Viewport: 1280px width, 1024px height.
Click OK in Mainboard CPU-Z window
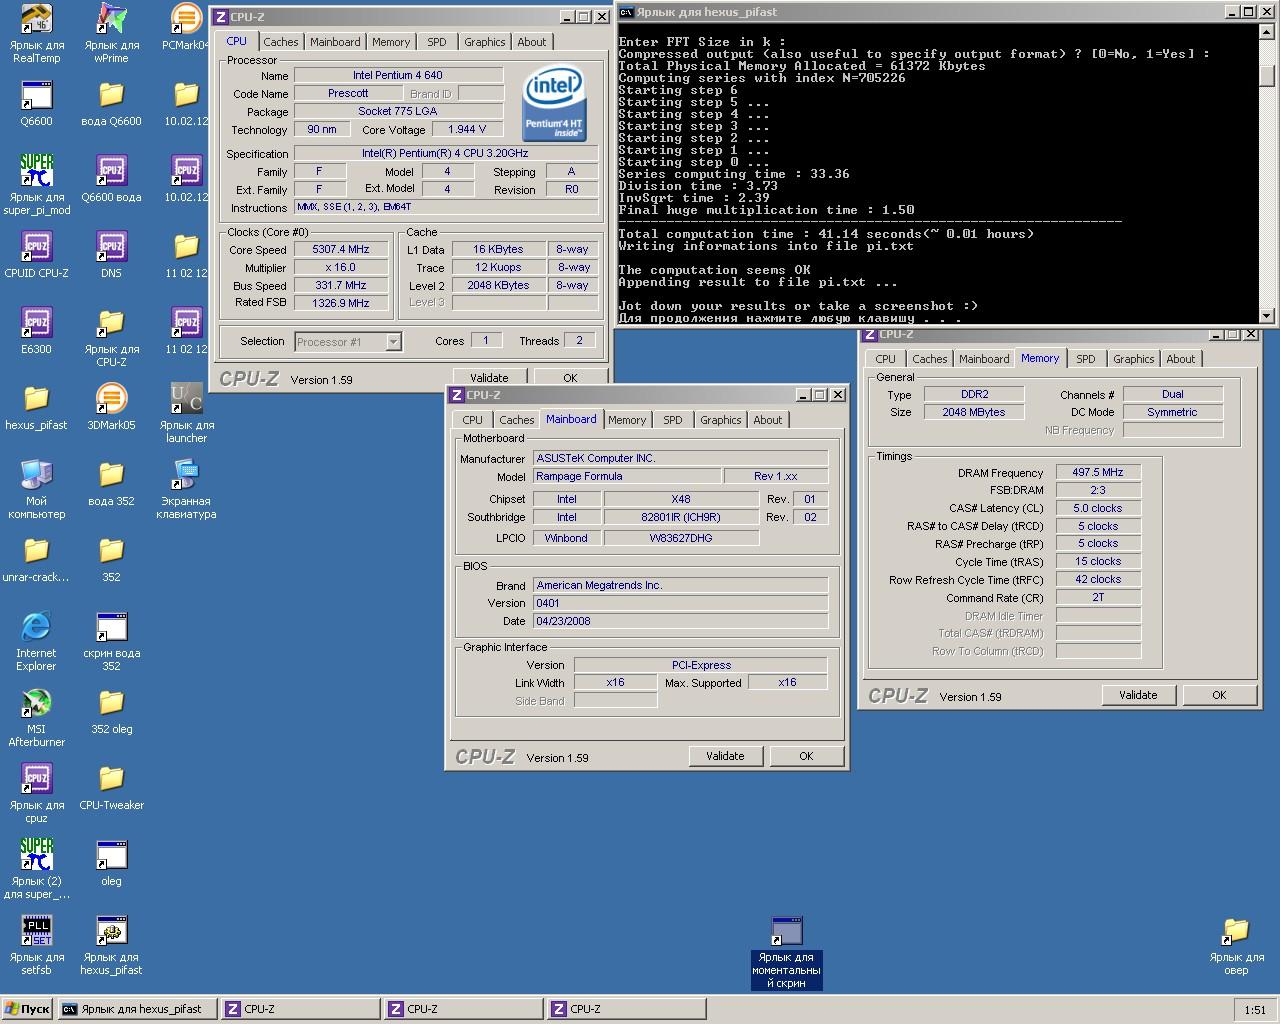pos(806,756)
